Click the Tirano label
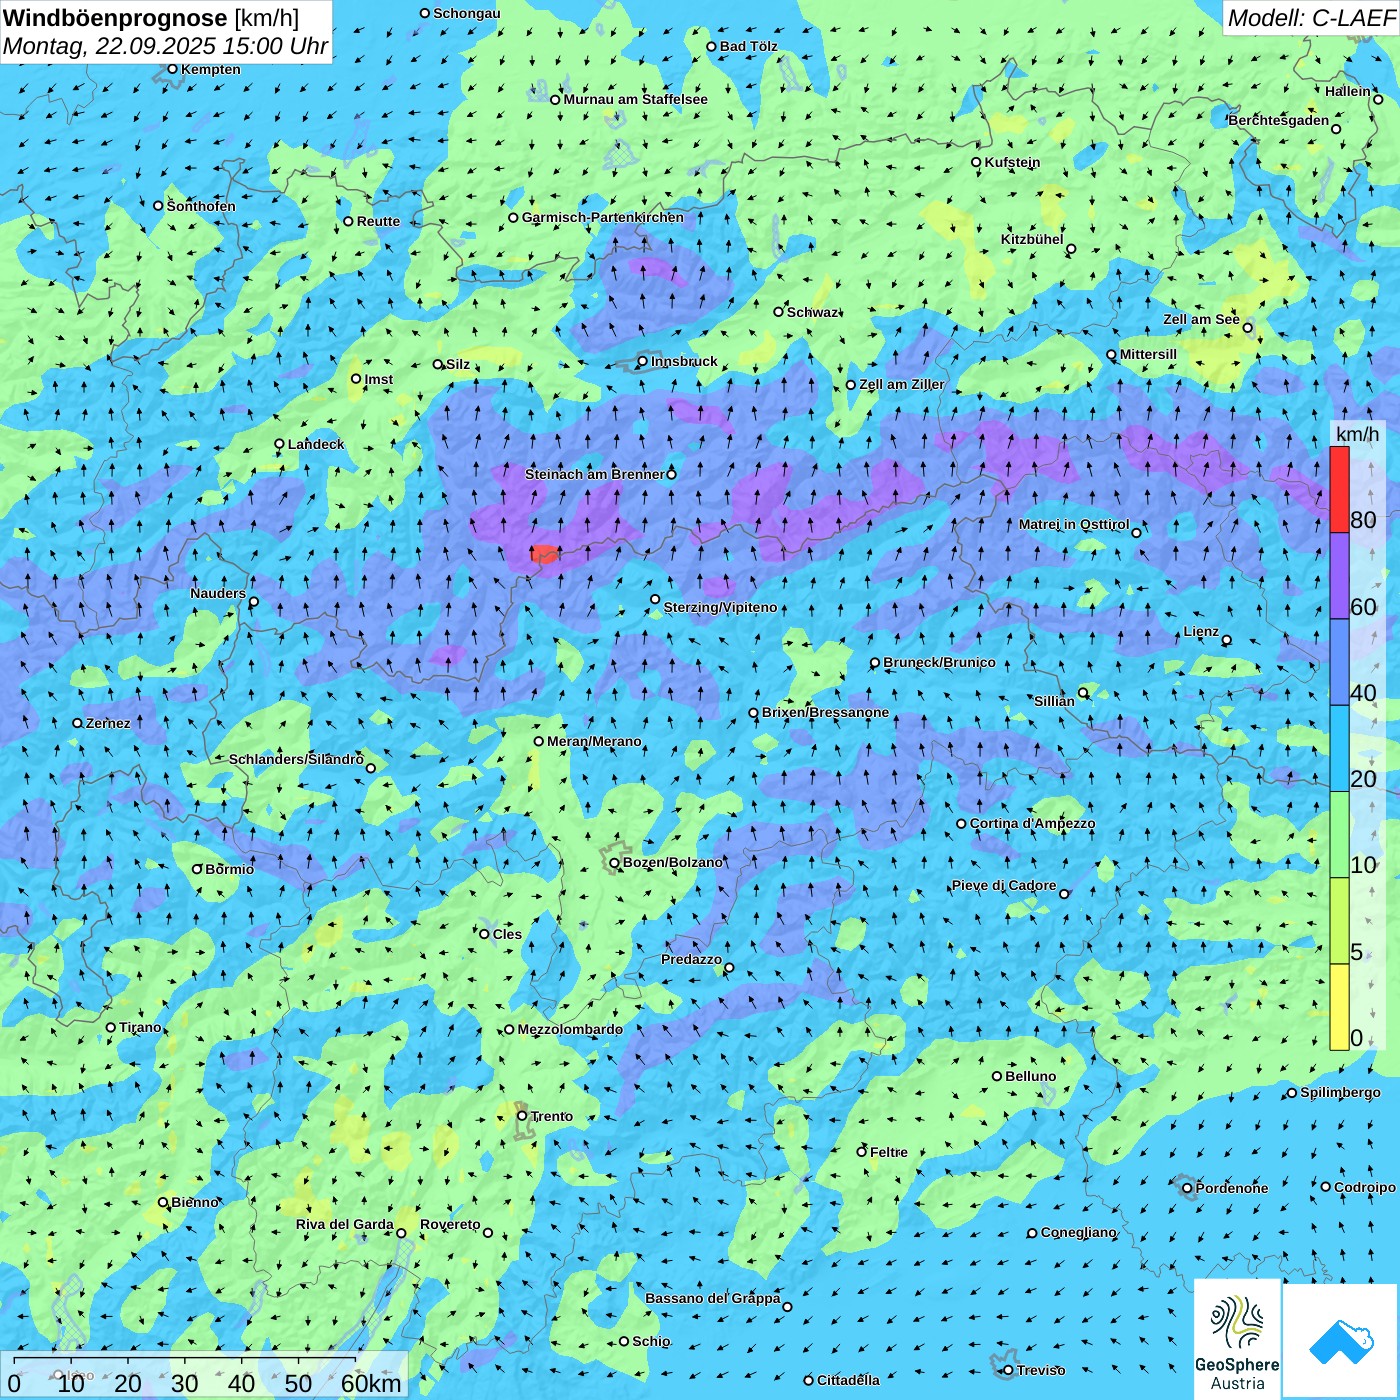Image resolution: width=1400 pixels, height=1400 pixels. click(x=140, y=1028)
